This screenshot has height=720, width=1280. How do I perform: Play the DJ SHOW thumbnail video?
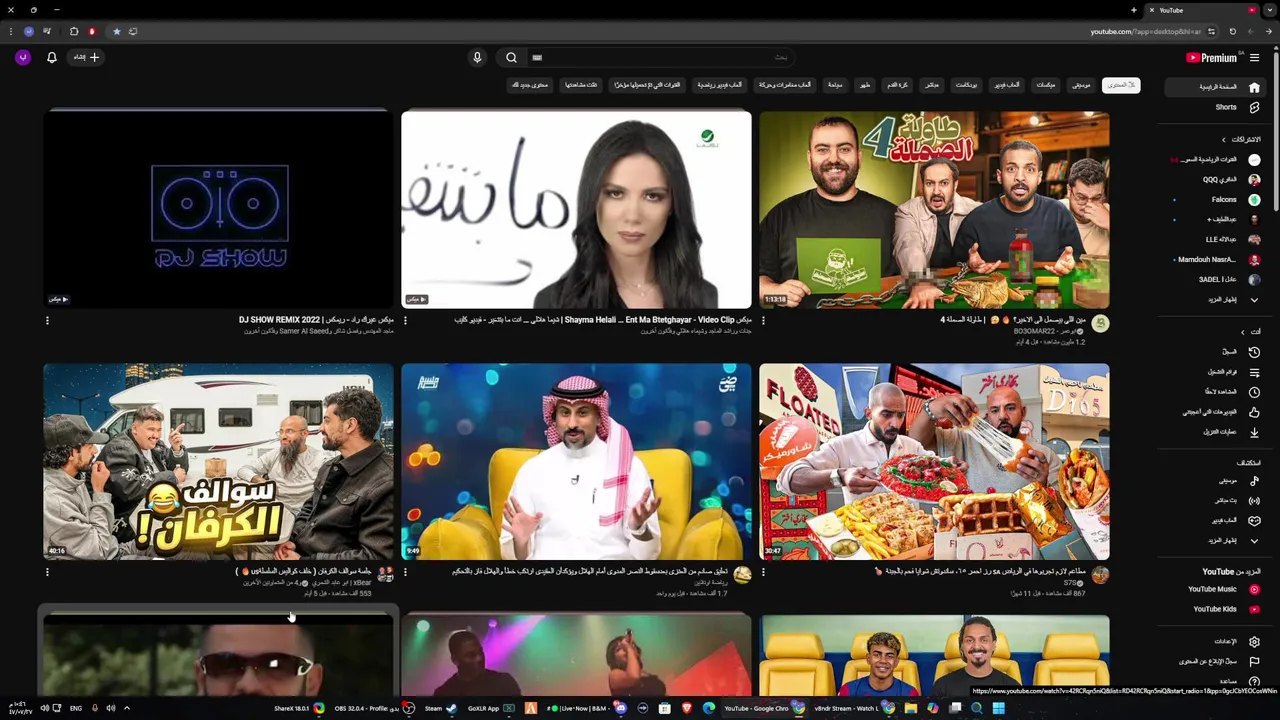coord(218,210)
